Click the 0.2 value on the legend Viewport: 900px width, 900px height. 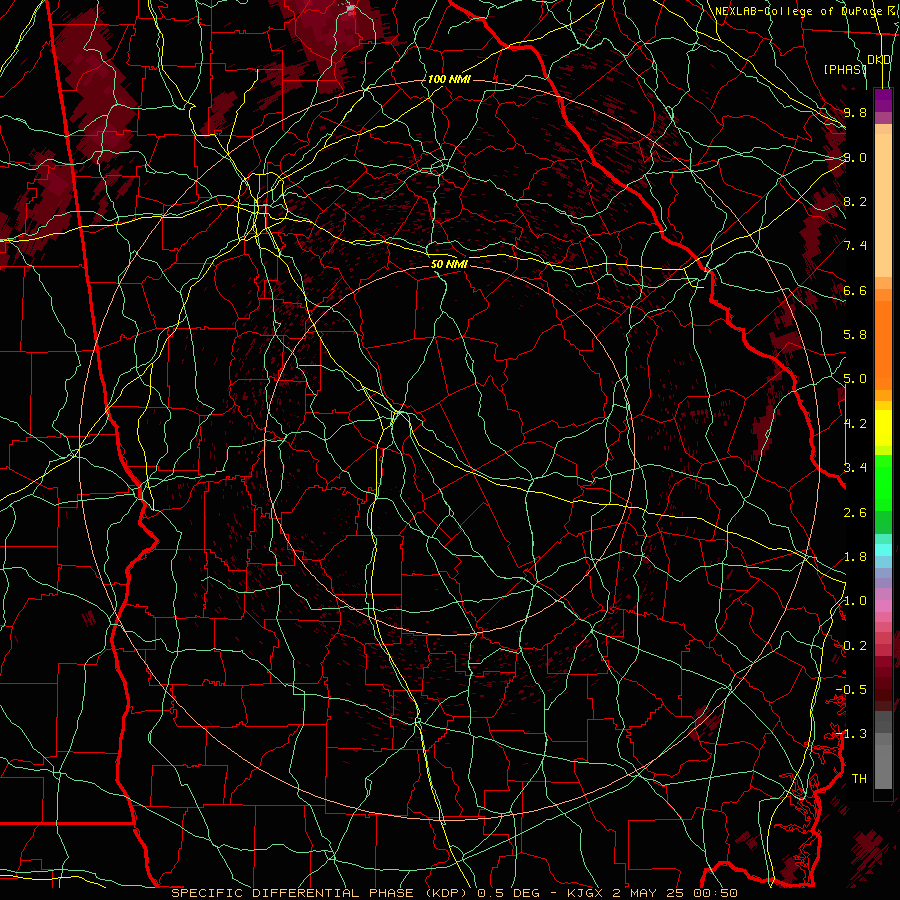[855, 645]
